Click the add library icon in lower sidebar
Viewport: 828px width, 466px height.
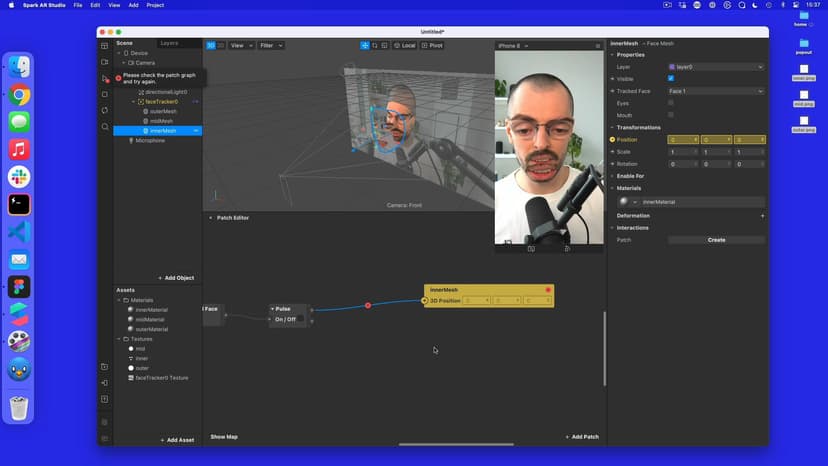click(x=105, y=367)
